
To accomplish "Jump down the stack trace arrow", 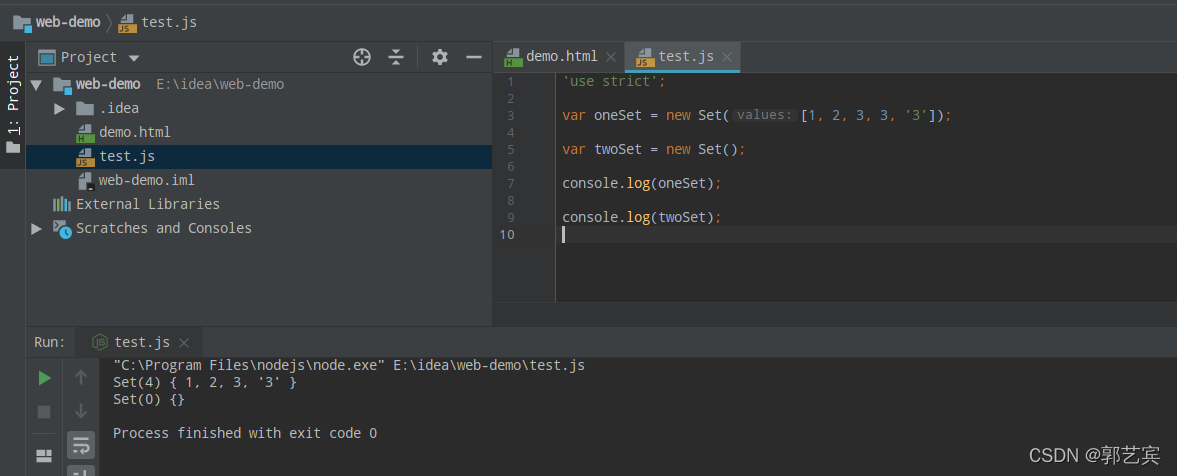I will point(81,411).
